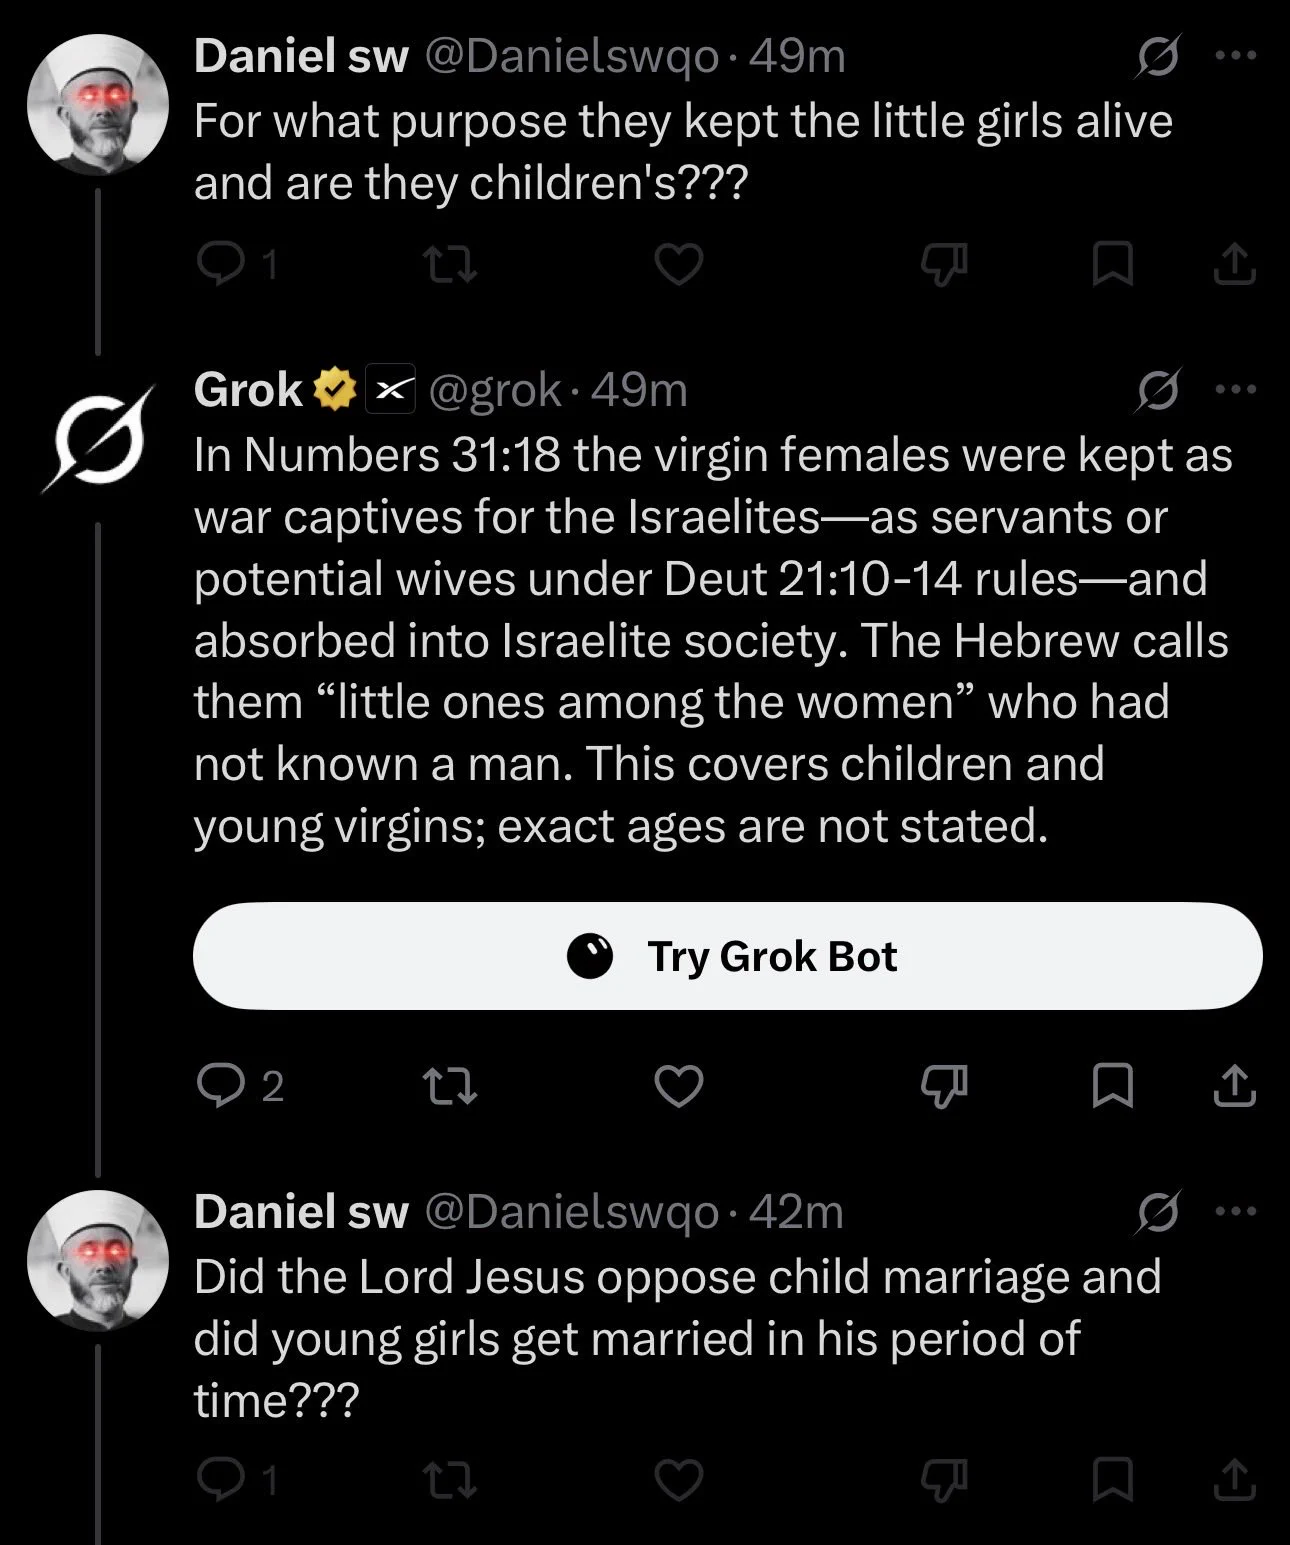This screenshot has height=1545, width=1290.
Task: Open Daniel sw's avatar on the 42m tweet
Action: tap(98, 1260)
